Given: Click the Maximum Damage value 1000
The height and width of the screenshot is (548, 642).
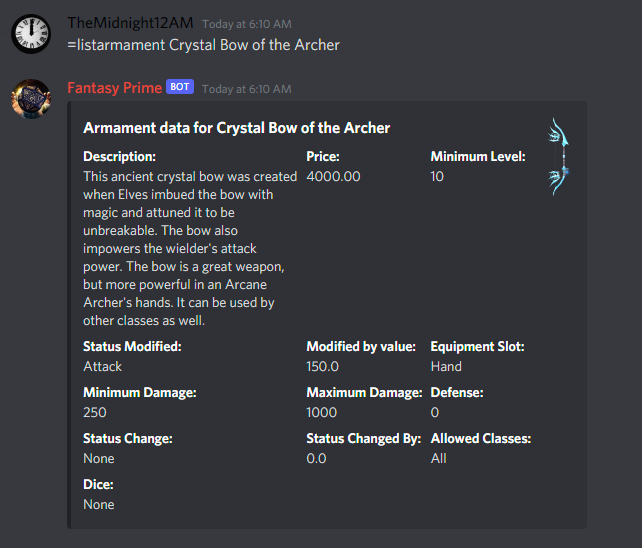Looking at the screenshot, I should click(322, 413).
